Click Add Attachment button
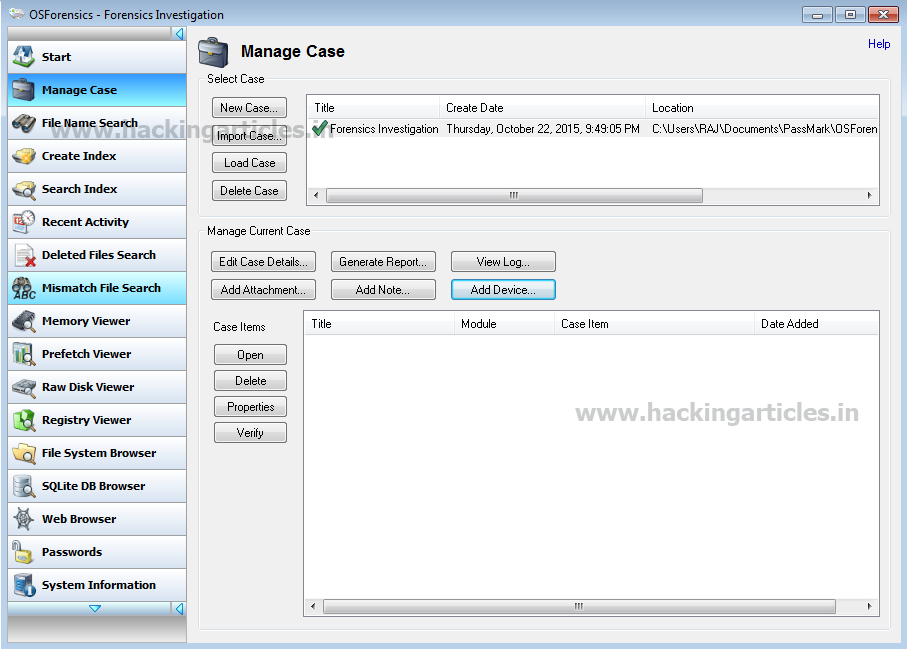Screen dimensions: 907x649 [x=263, y=290]
